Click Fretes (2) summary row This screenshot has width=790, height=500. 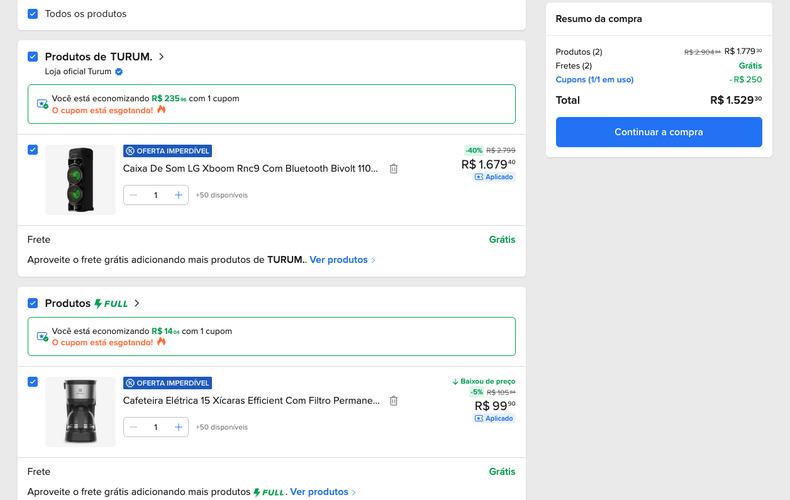[659, 66]
